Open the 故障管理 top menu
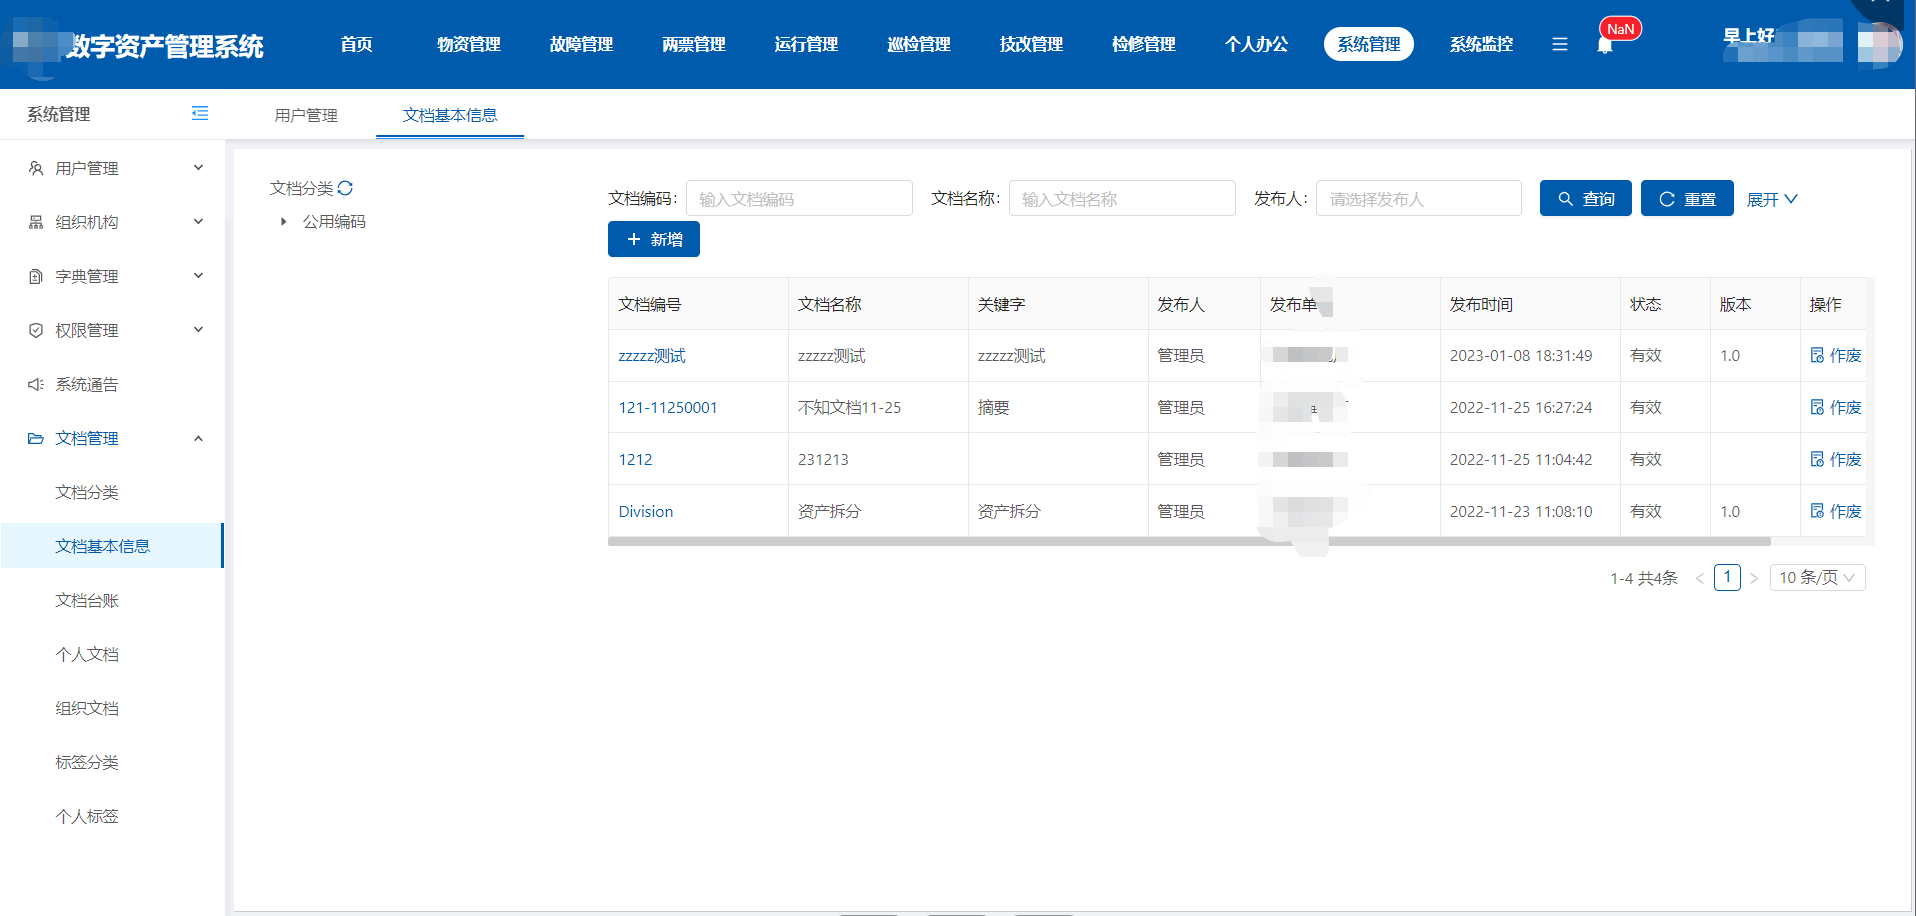The height and width of the screenshot is (916, 1916). coord(581,44)
